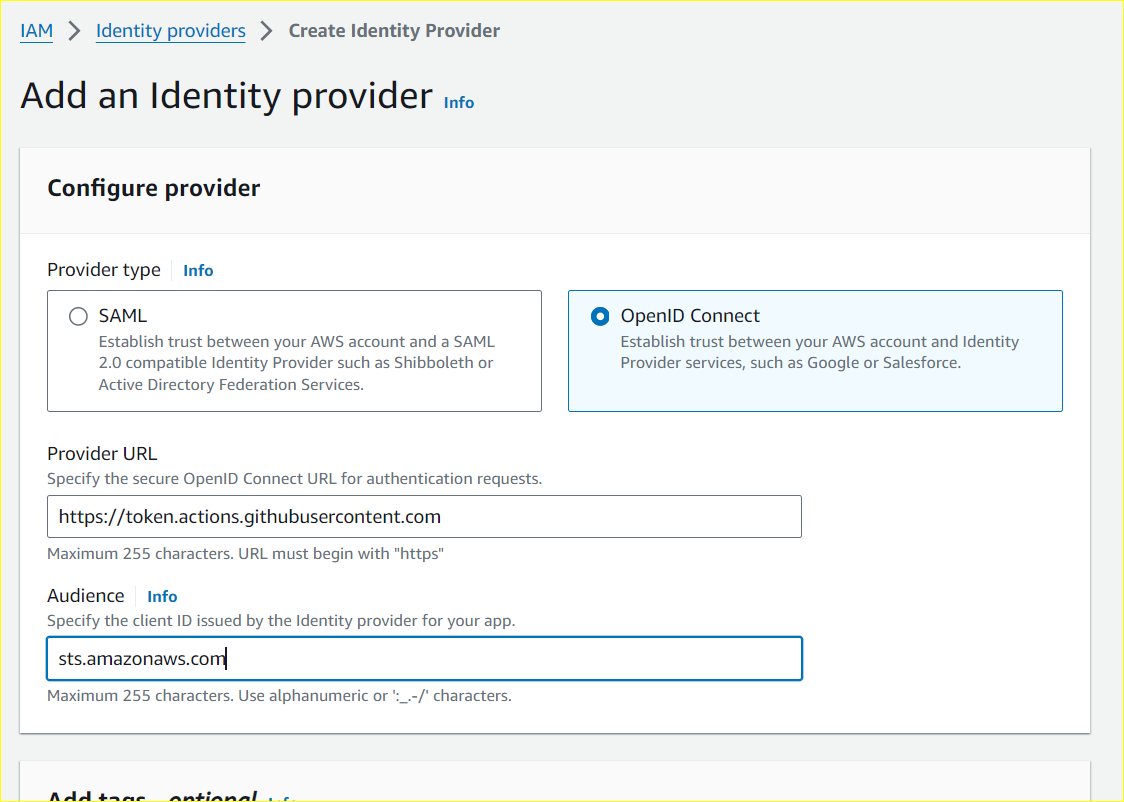Select the SAML radio button
Screen dimensions: 1124x802
[78, 316]
